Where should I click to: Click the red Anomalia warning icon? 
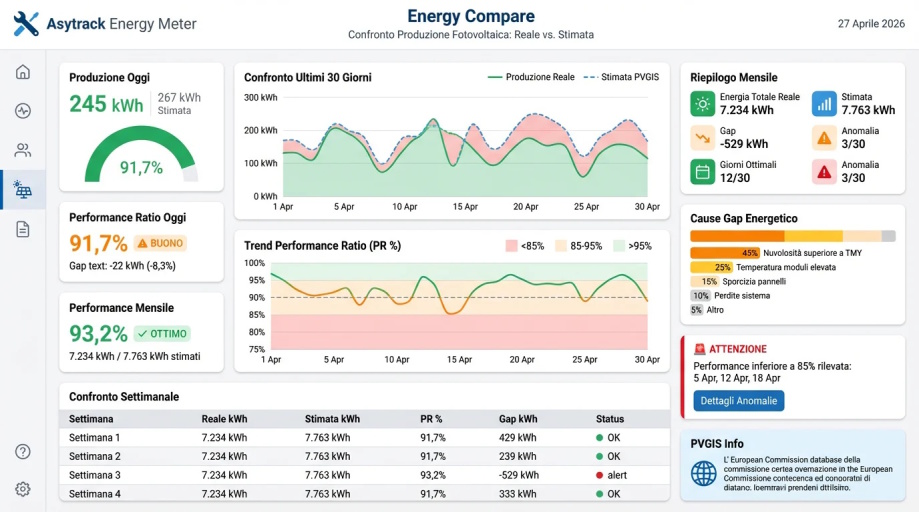pos(824,172)
